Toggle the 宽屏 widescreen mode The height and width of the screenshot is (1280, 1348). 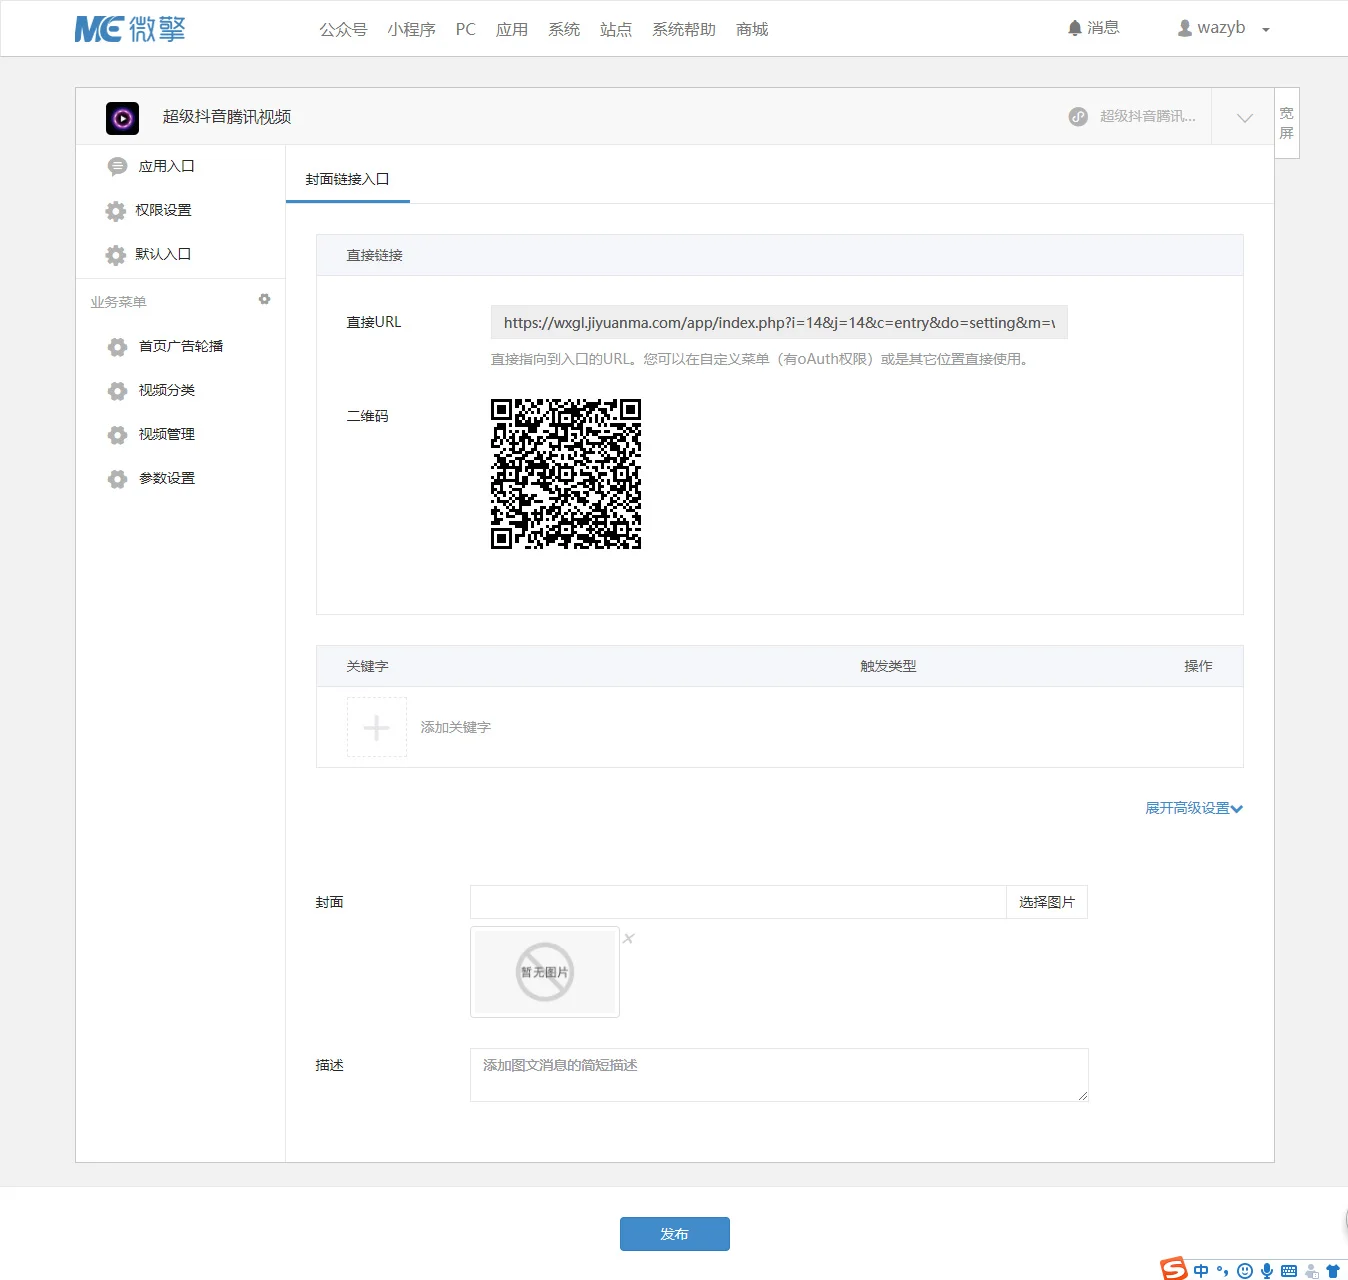point(1287,123)
